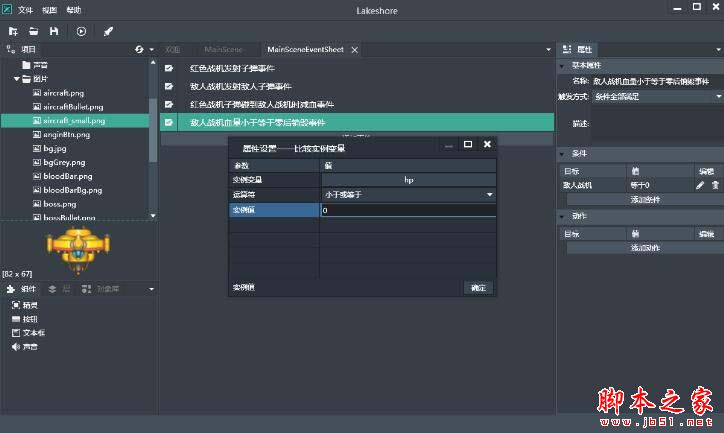Click the save toolbar icon
Image resolution: width=724 pixels, height=433 pixels.
pyautogui.click(x=54, y=31)
